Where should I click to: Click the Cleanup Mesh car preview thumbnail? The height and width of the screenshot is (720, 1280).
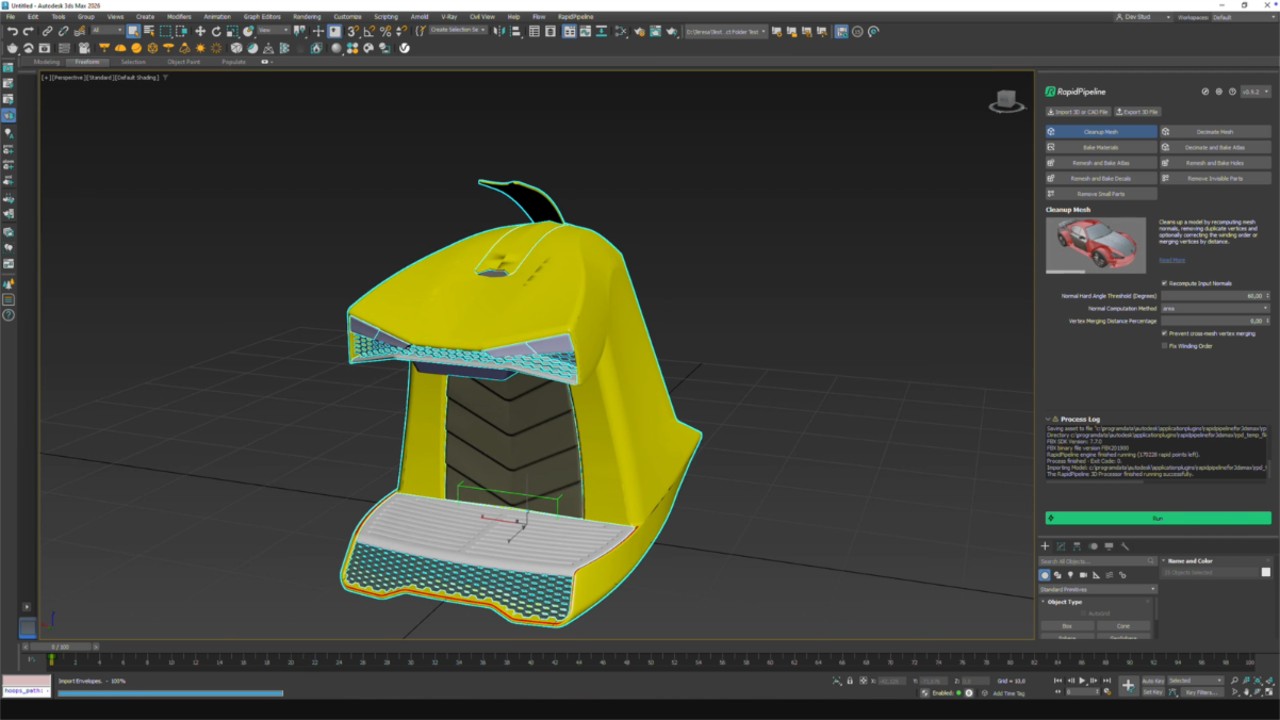point(1096,245)
